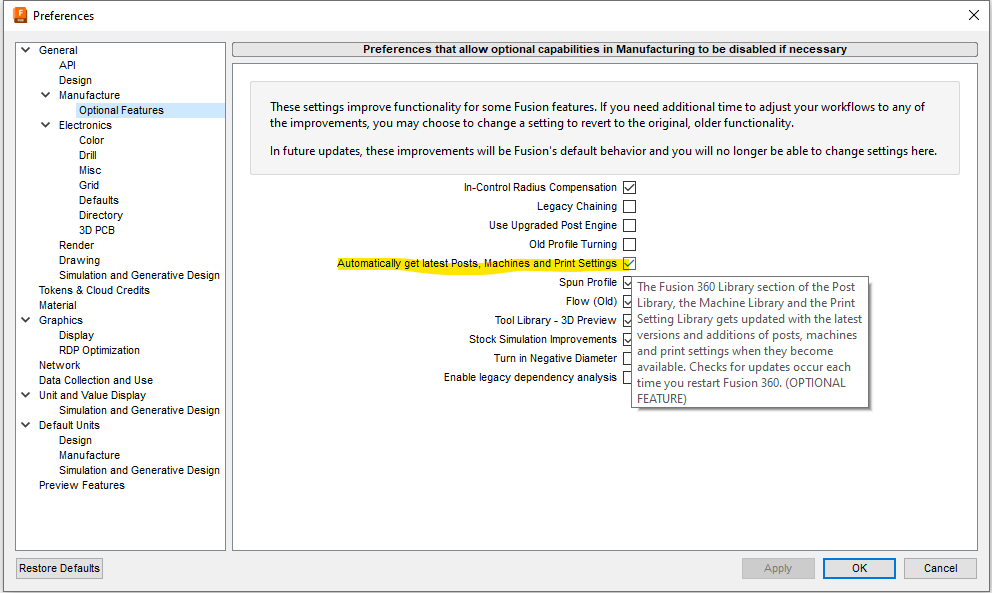Screen dimensions: 992x593
Task: Close the Preferences dialog
Action: click(x=974, y=15)
